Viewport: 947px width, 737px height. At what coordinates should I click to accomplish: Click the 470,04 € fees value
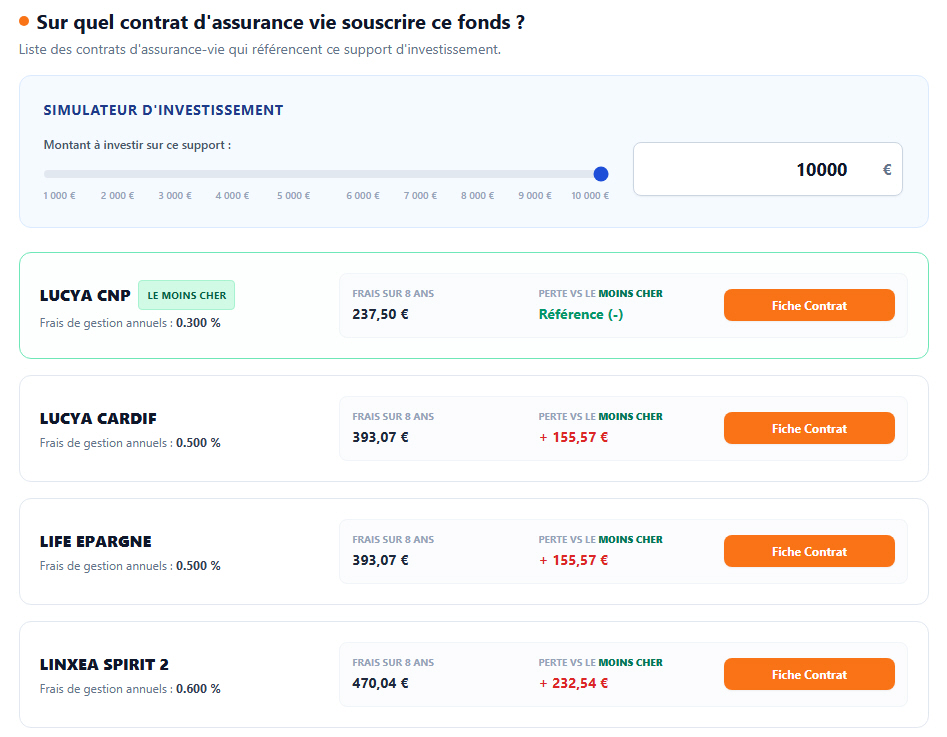(x=380, y=683)
